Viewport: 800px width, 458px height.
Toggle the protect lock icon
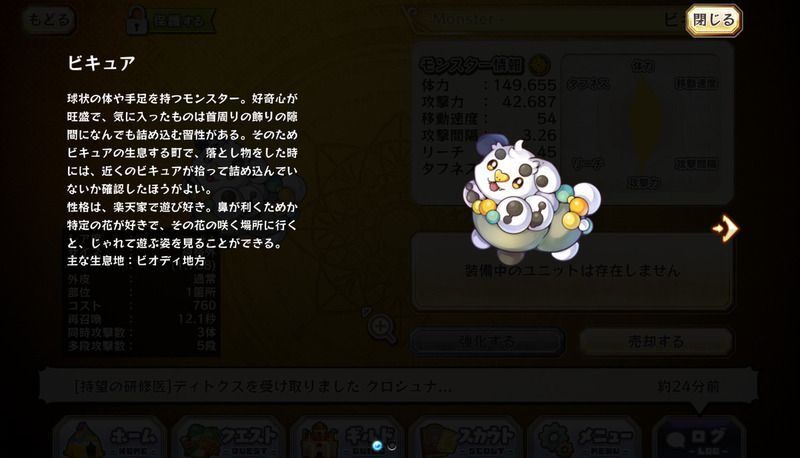tap(137, 20)
